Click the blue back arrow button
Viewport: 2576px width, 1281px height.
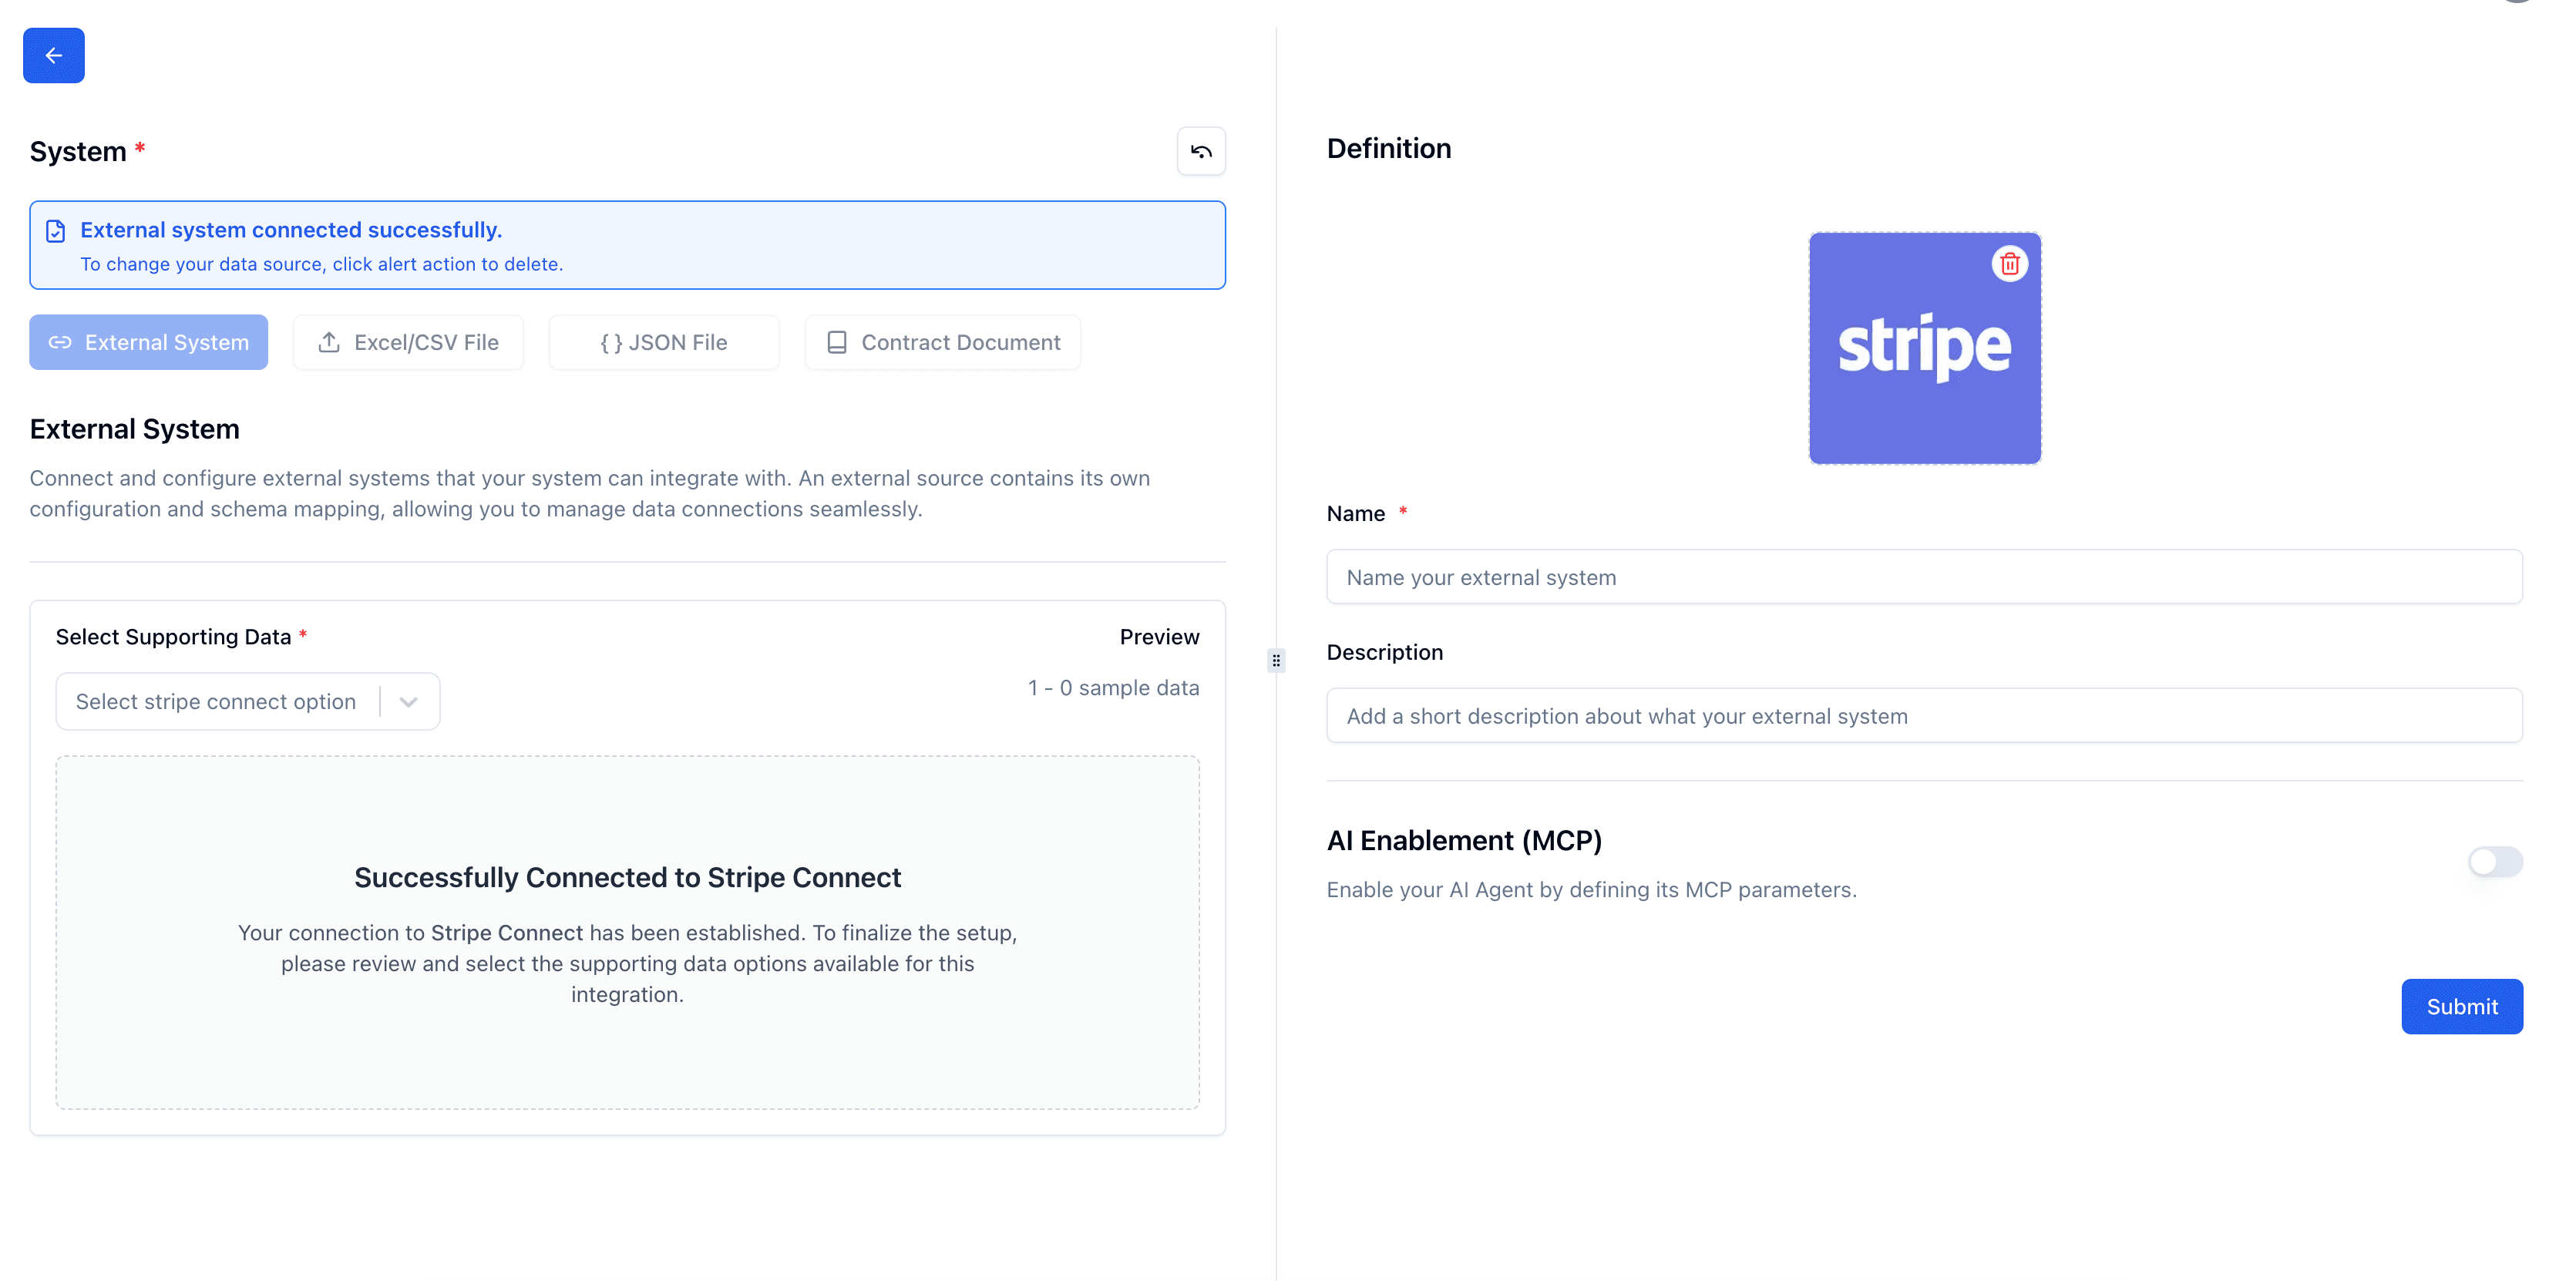coord(54,55)
